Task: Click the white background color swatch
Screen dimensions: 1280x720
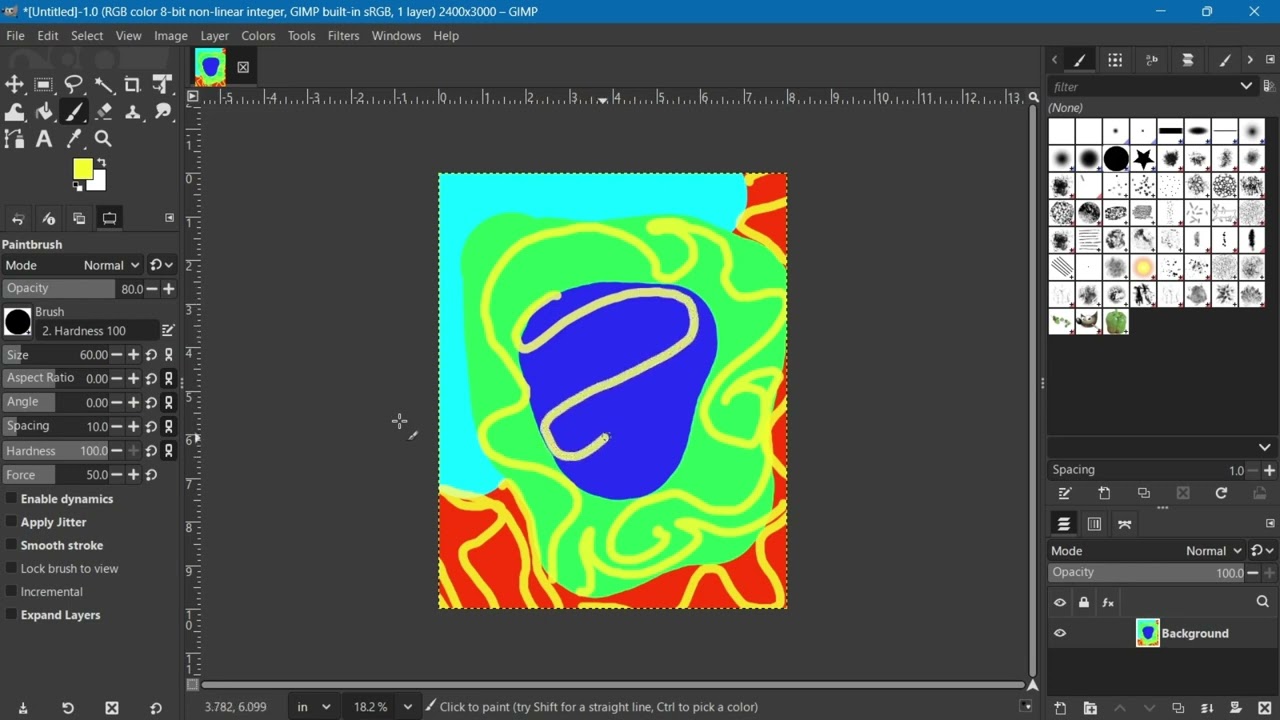Action: 98,183
